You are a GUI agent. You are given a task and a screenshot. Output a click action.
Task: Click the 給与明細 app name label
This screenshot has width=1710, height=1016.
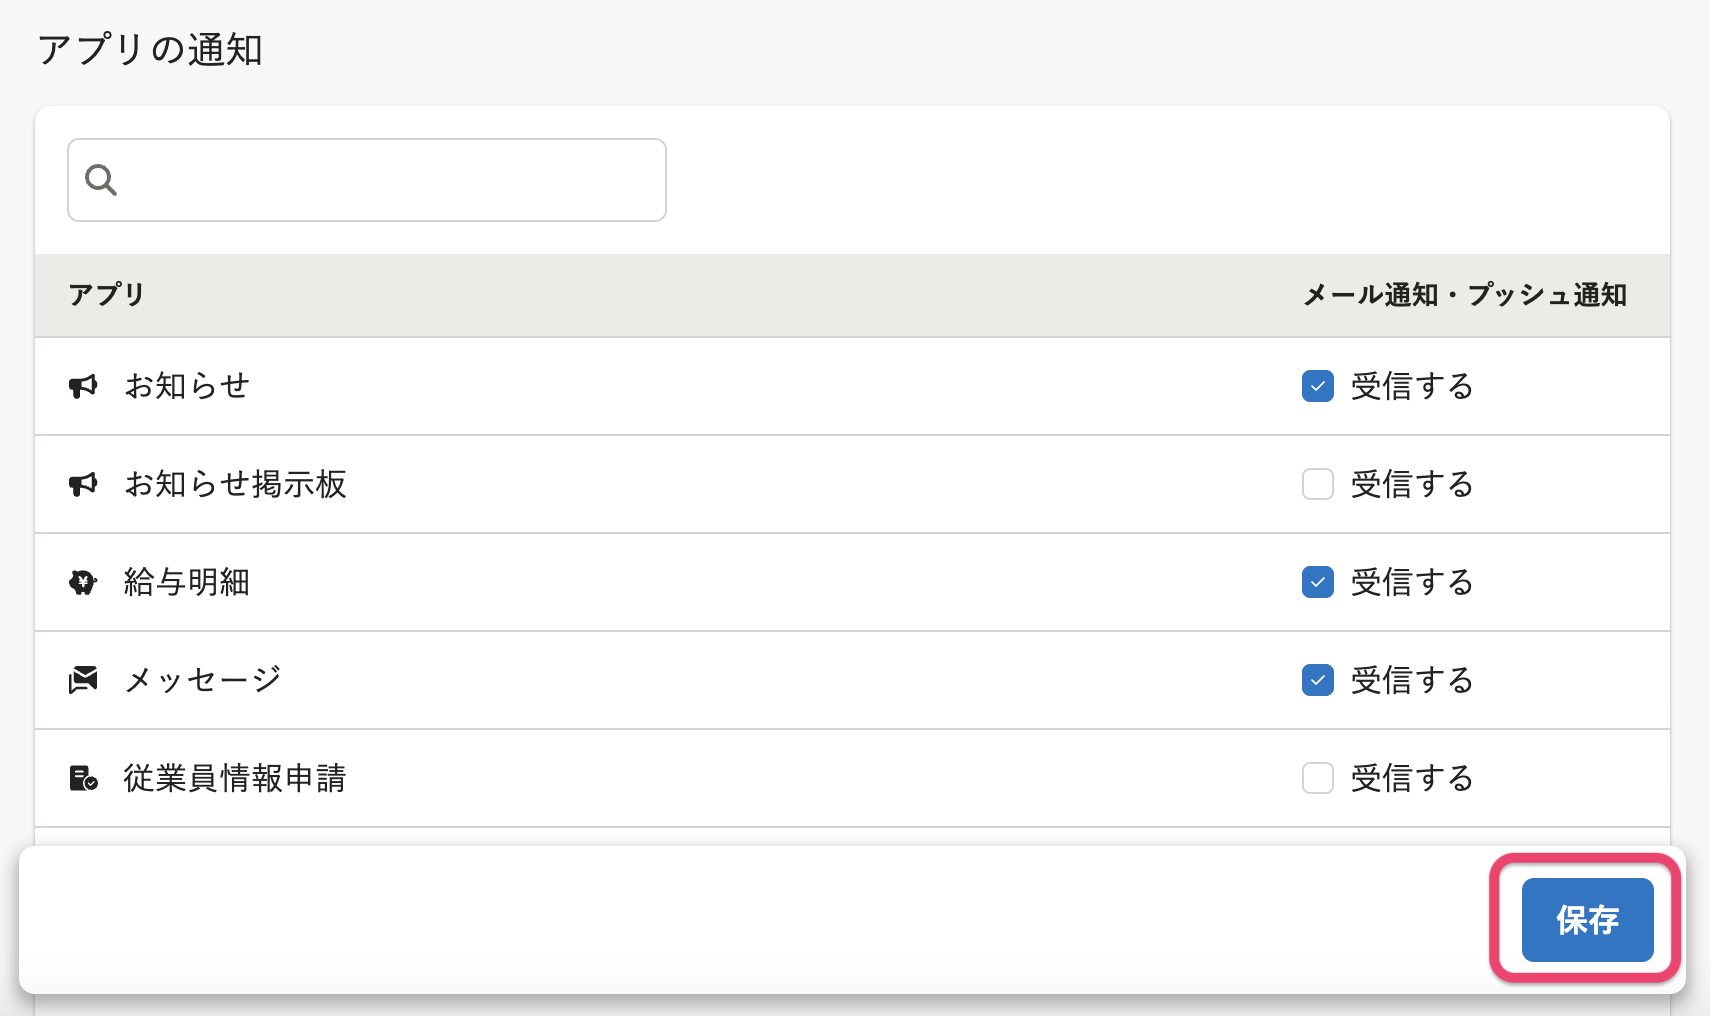tap(187, 582)
